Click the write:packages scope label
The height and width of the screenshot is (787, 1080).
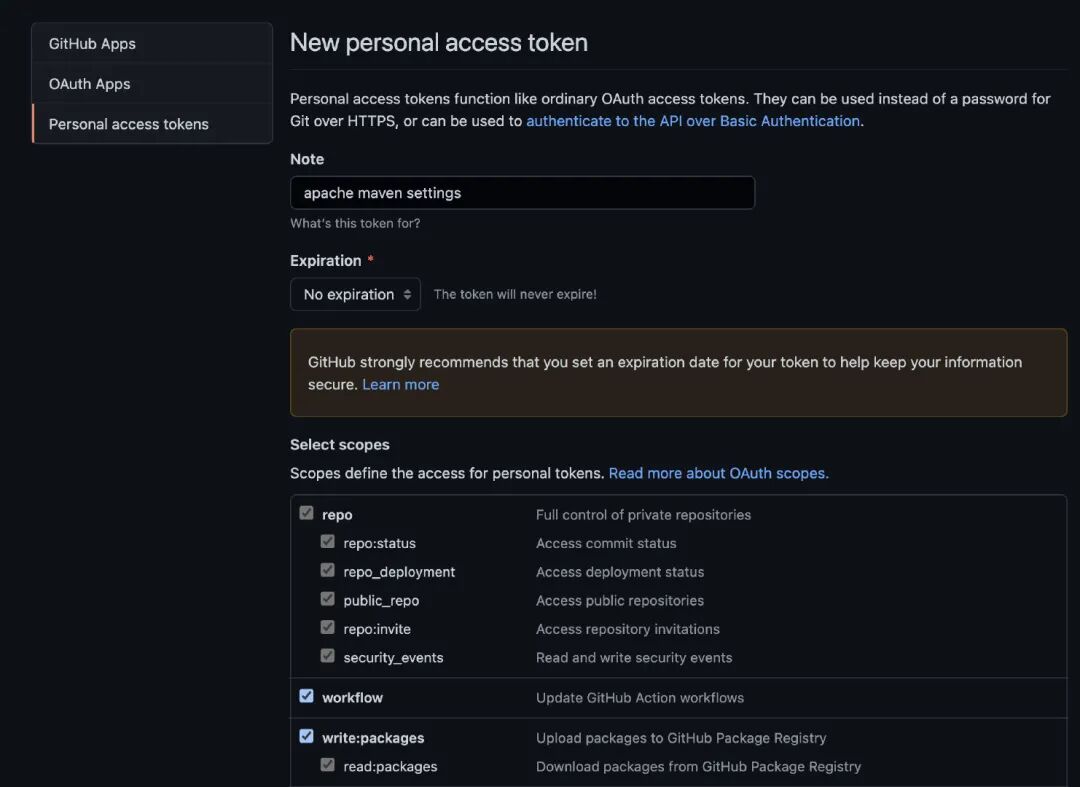click(x=373, y=738)
